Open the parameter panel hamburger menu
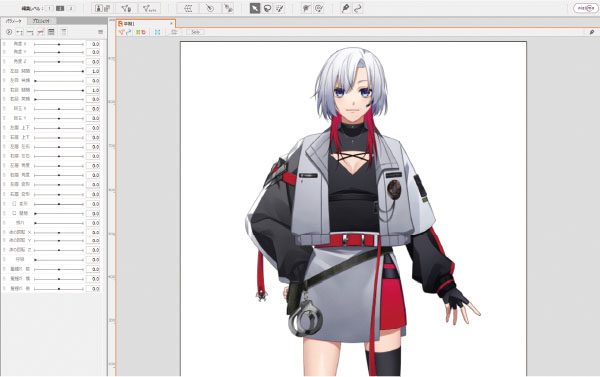The image size is (600, 377). coord(100,32)
